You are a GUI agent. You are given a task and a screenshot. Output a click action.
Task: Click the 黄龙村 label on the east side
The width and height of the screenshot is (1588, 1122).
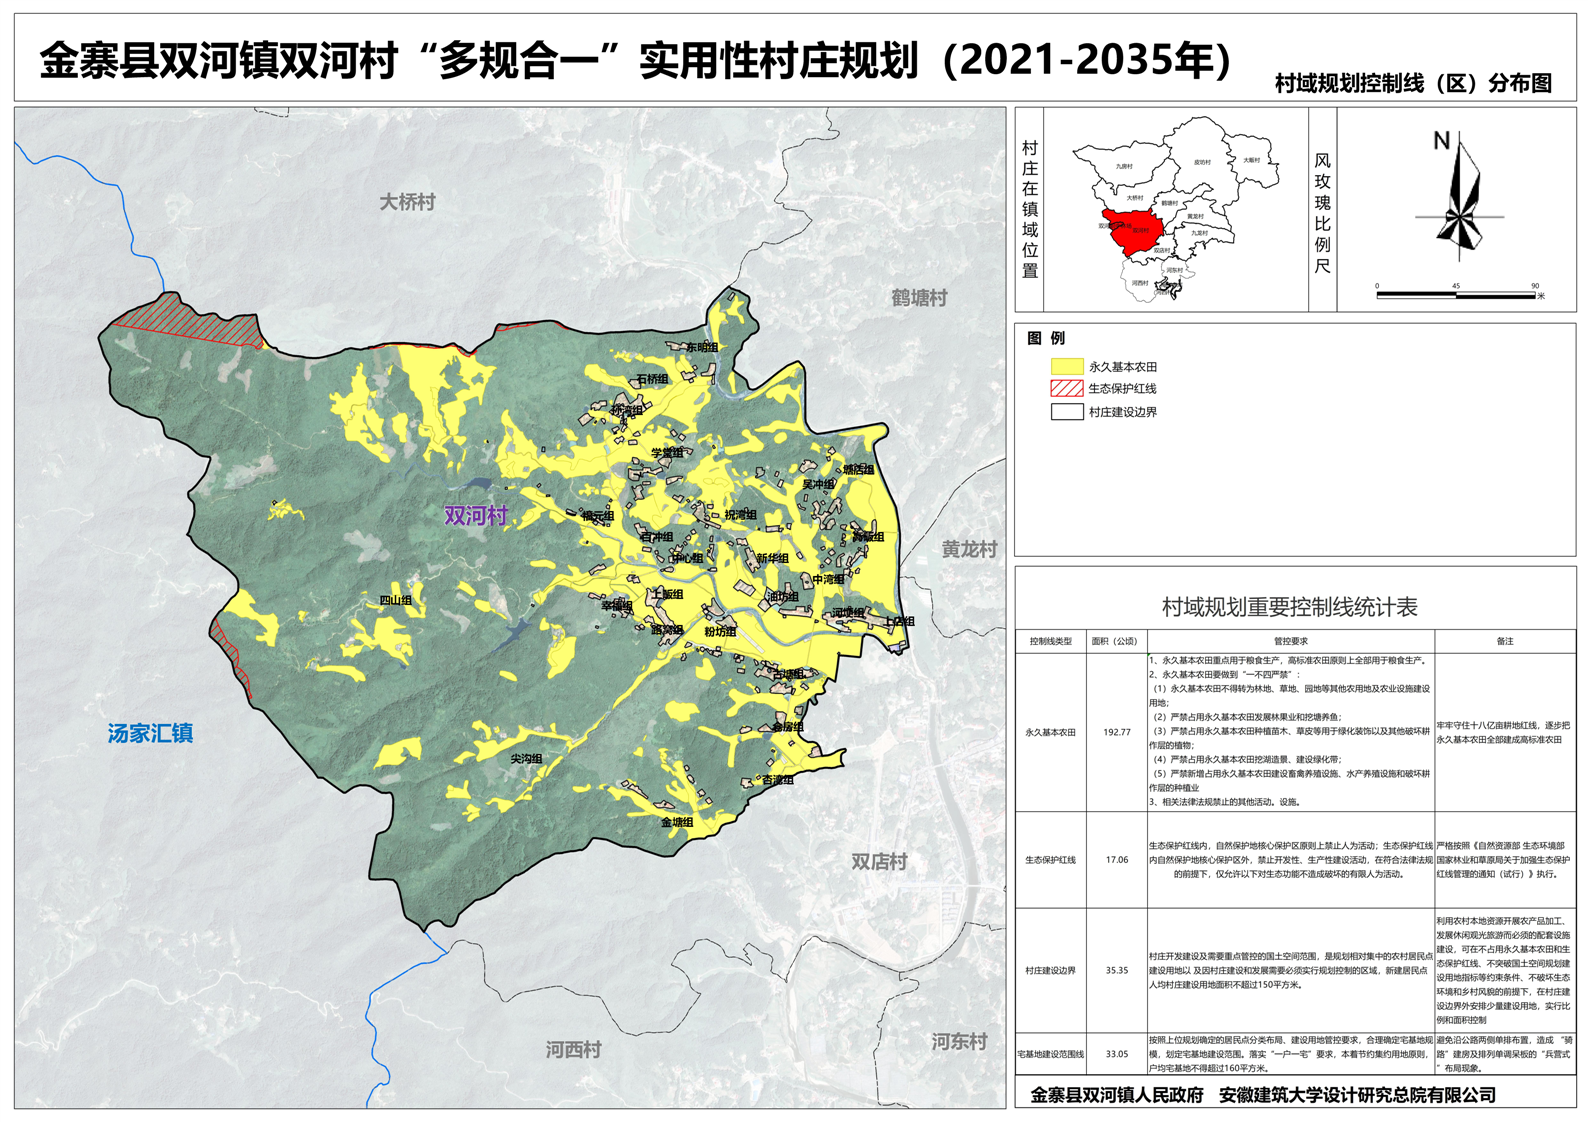pyautogui.click(x=969, y=549)
